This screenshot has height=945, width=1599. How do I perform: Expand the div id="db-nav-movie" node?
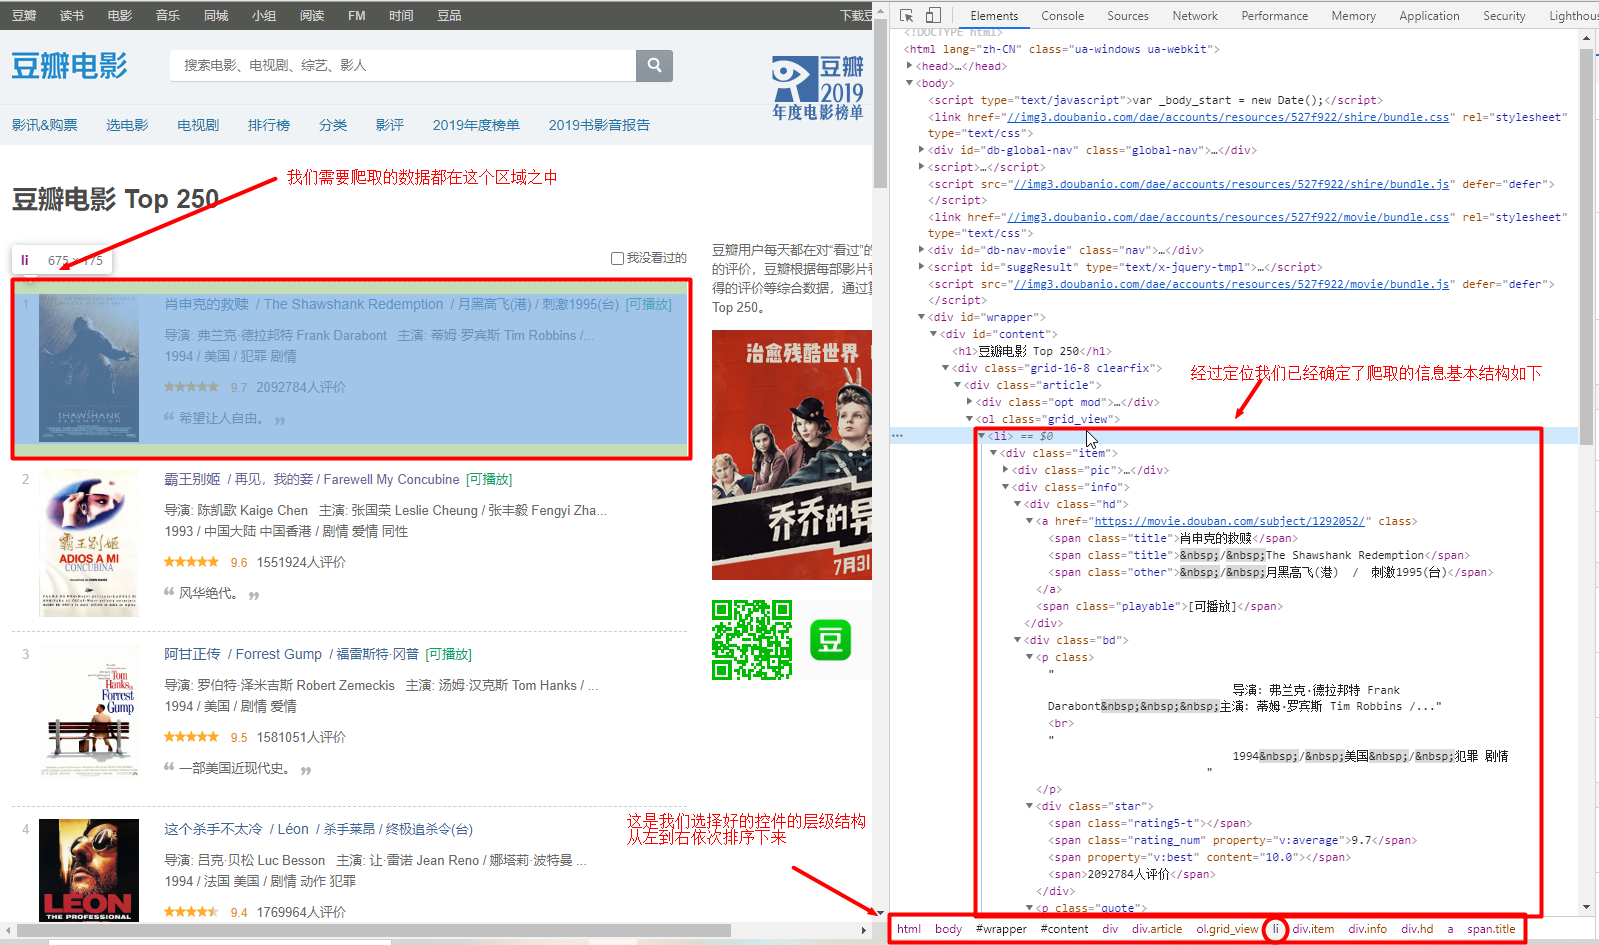(921, 250)
